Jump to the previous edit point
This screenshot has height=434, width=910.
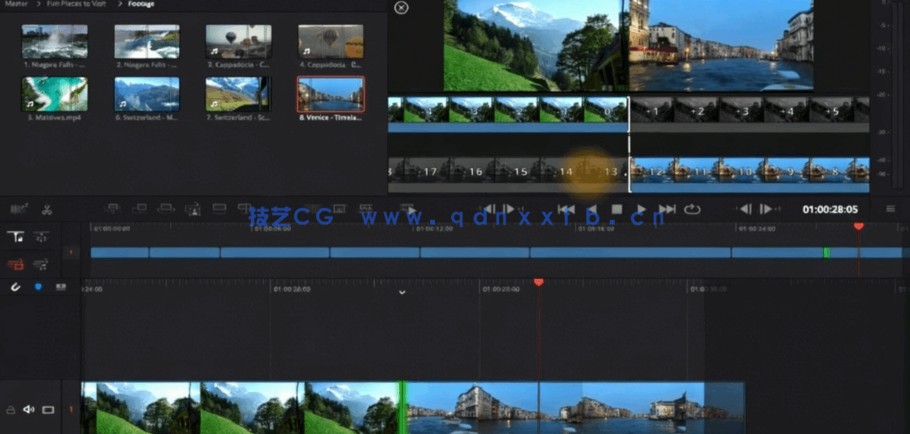click(x=490, y=209)
